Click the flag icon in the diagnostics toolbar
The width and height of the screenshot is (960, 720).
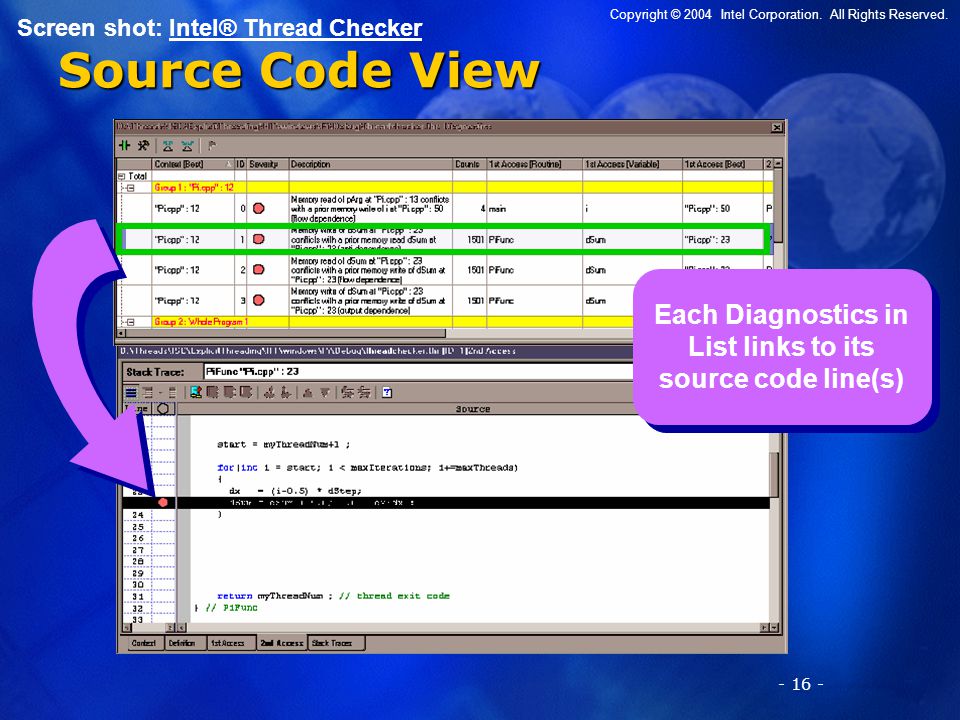(211, 146)
